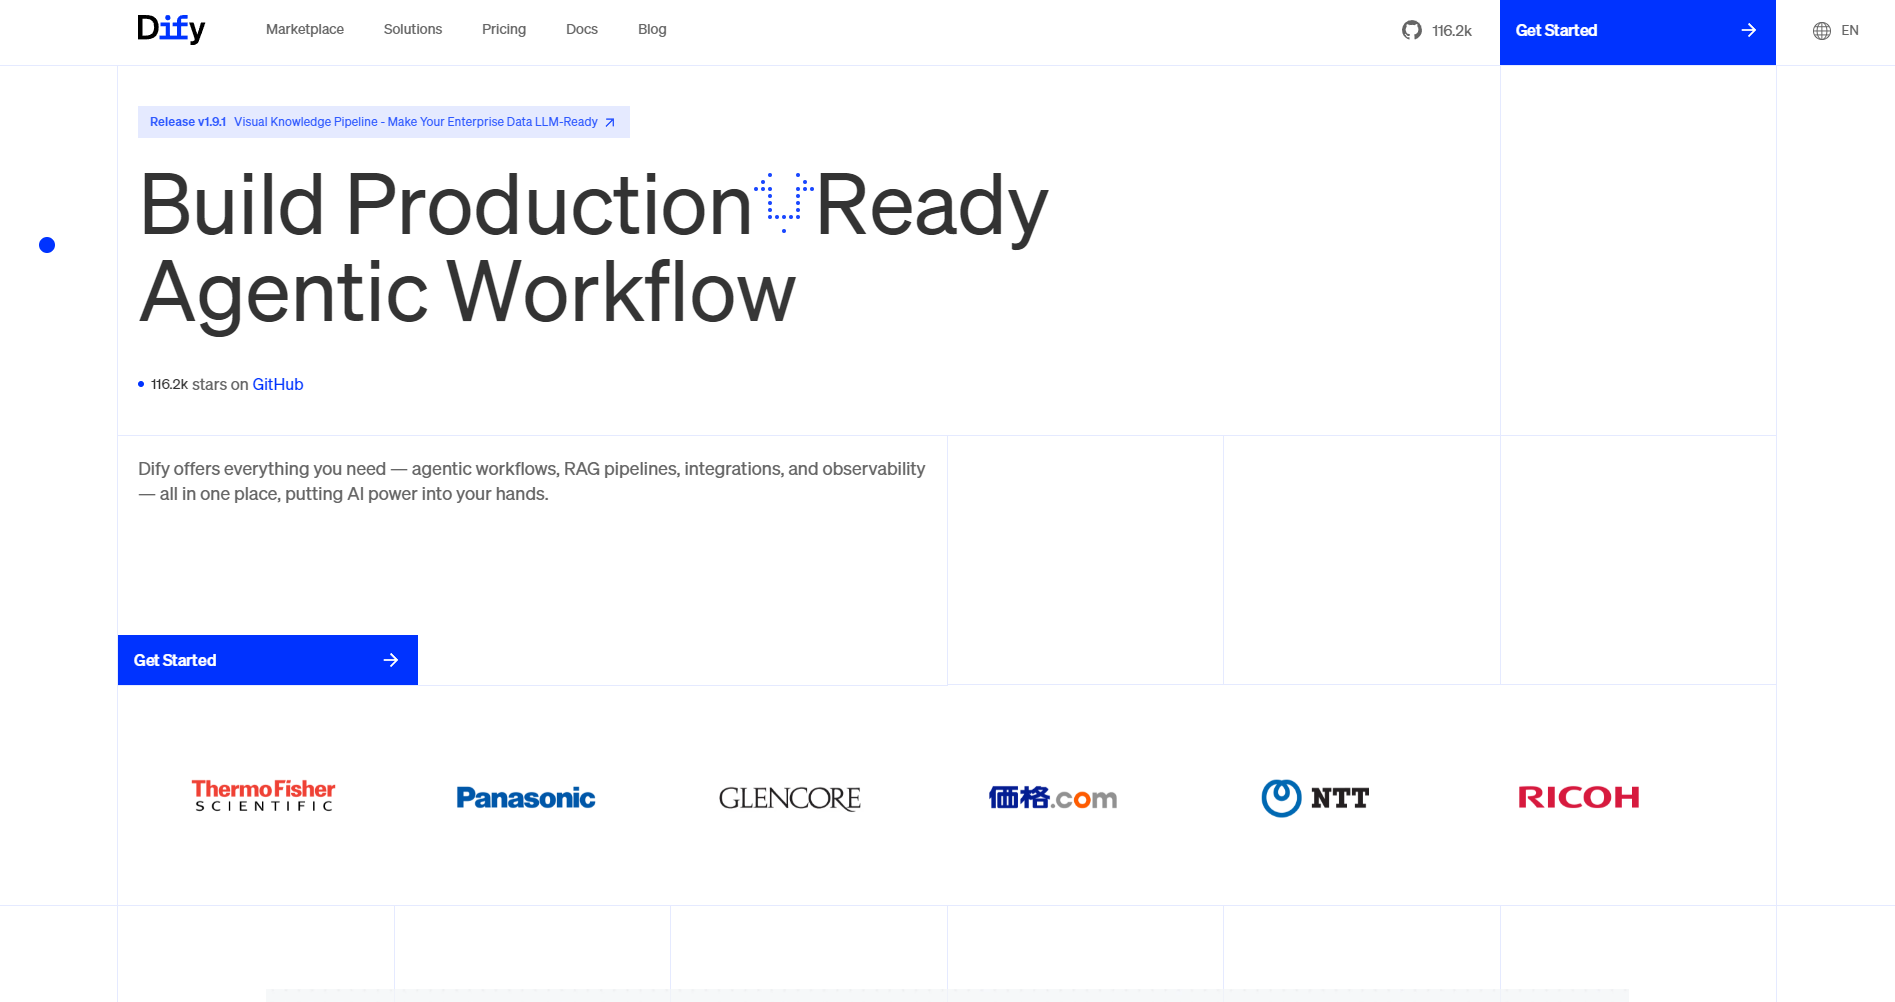The width and height of the screenshot is (1895, 1002).
Task: Visit the Blog from the top nav
Action: 651,30
